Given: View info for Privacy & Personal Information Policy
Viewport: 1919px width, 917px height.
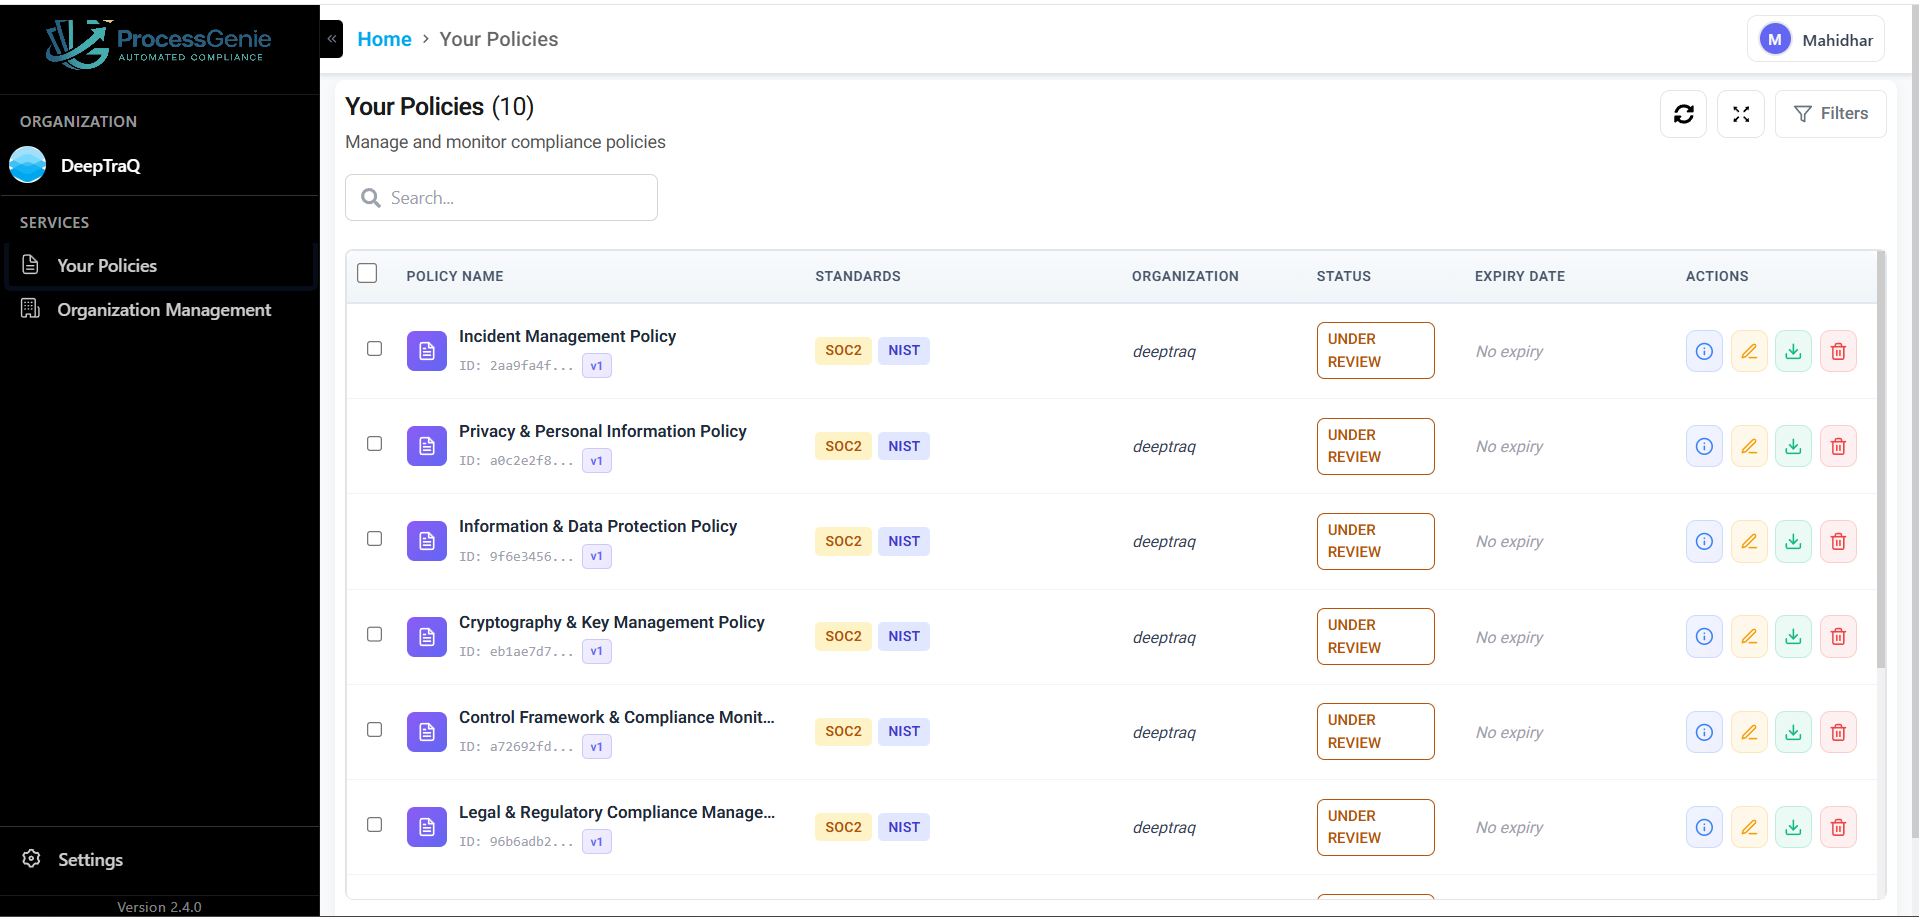Looking at the screenshot, I should pos(1704,446).
